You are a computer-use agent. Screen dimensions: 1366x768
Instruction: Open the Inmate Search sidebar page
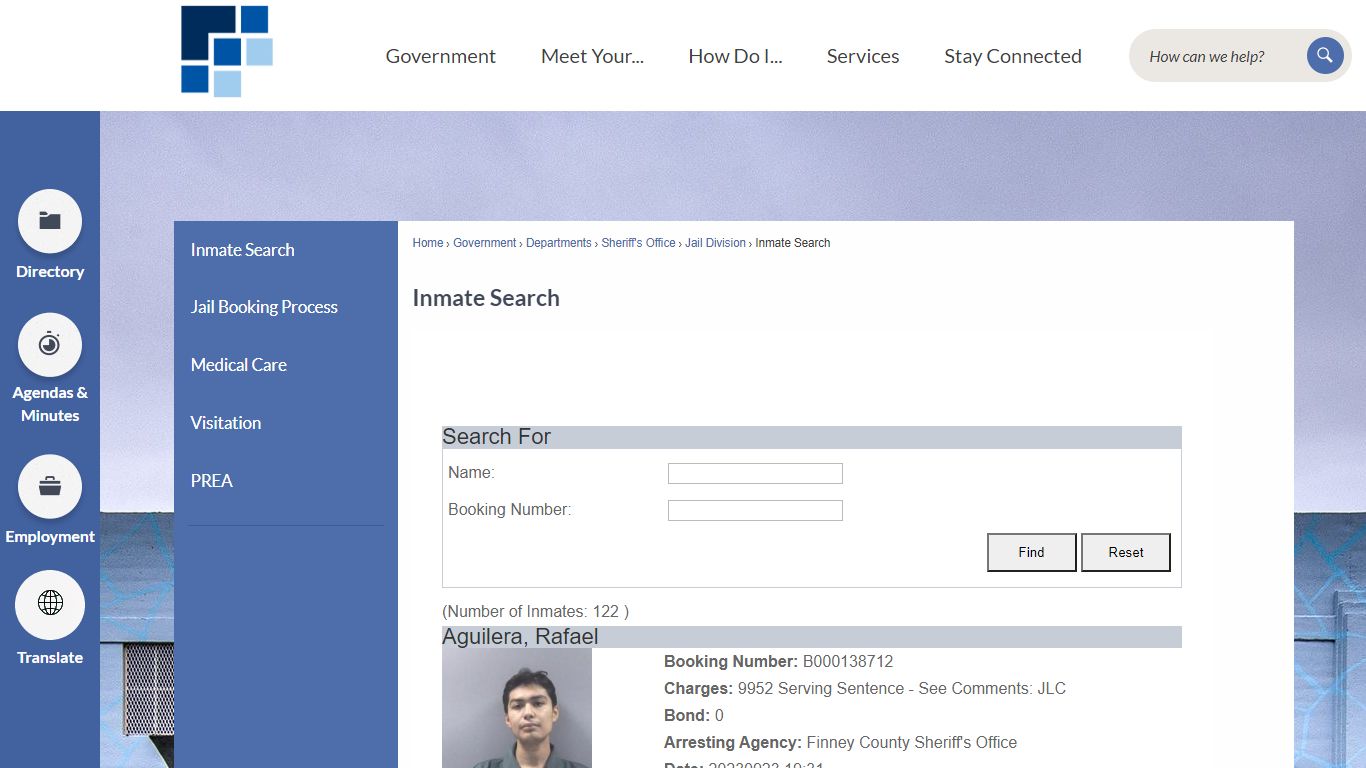tap(242, 249)
